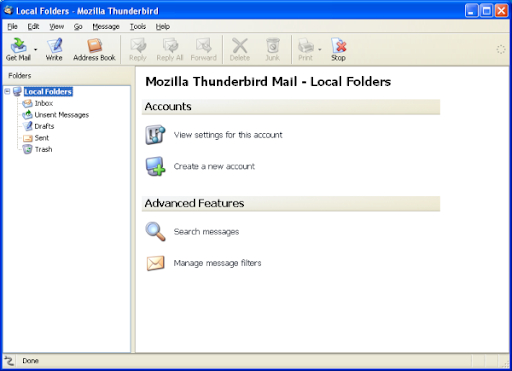Select Local Folders in folder tree
The width and height of the screenshot is (512, 371).
[48, 92]
